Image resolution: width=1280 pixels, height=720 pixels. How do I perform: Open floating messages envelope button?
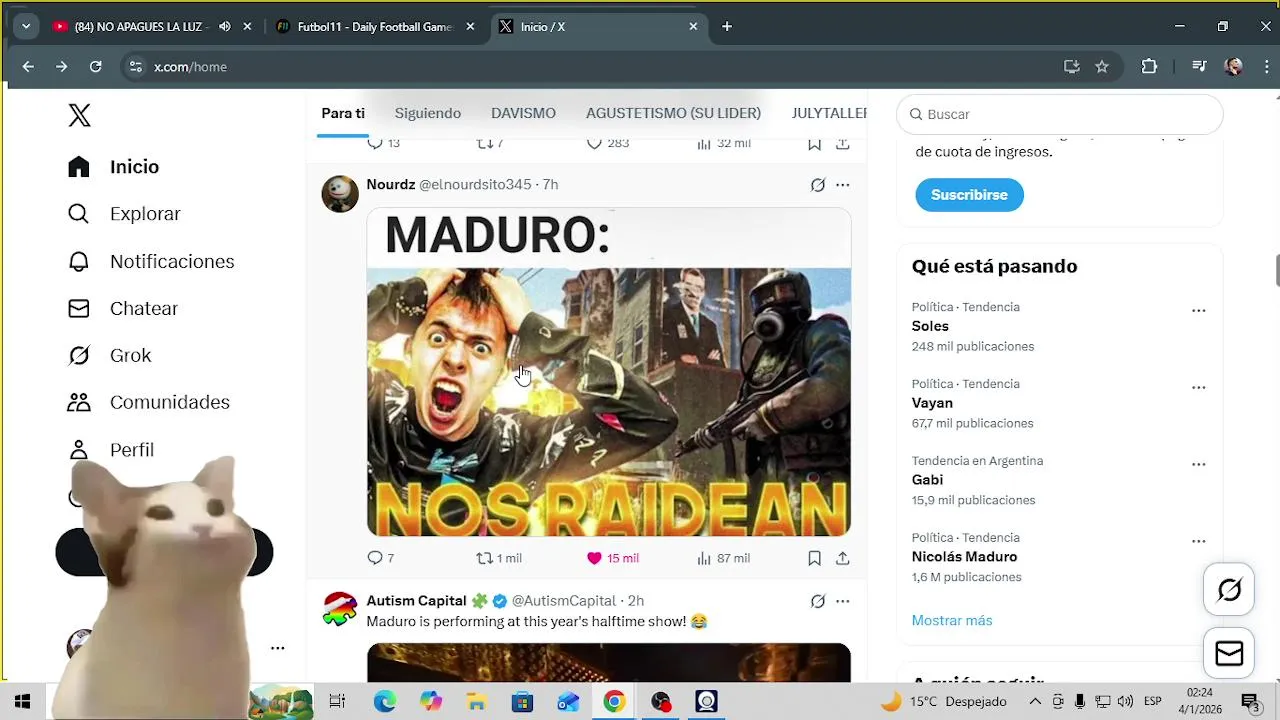pyautogui.click(x=1229, y=653)
